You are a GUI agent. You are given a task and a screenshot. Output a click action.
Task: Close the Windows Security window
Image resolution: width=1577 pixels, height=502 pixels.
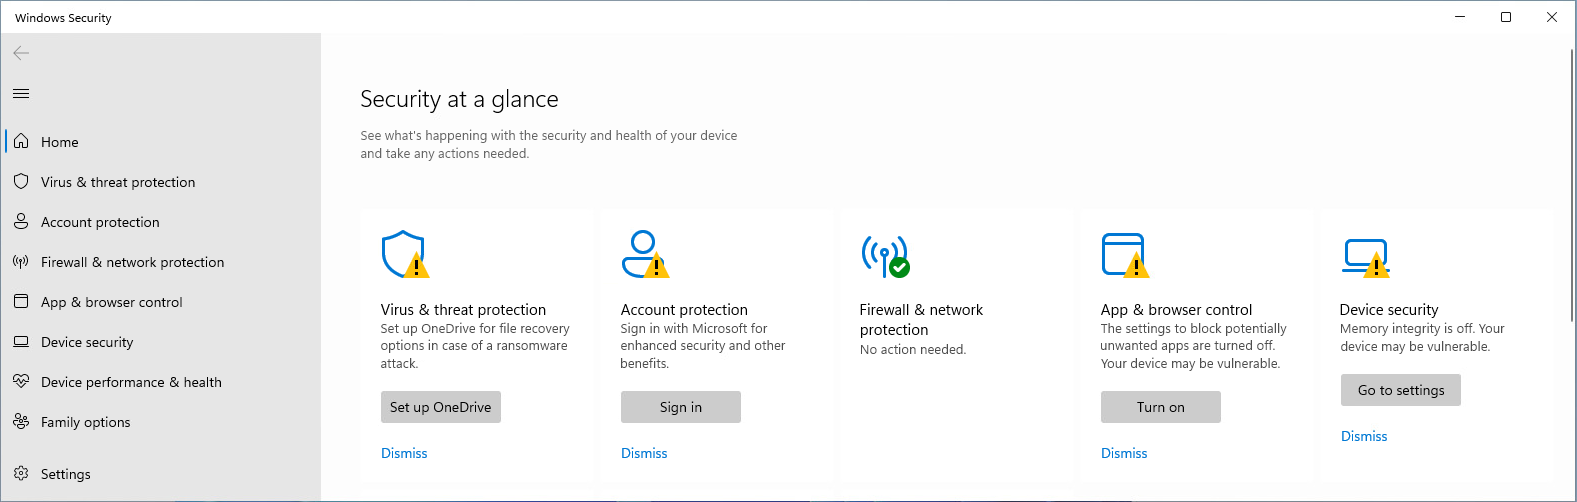pyautogui.click(x=1552, y=17)
